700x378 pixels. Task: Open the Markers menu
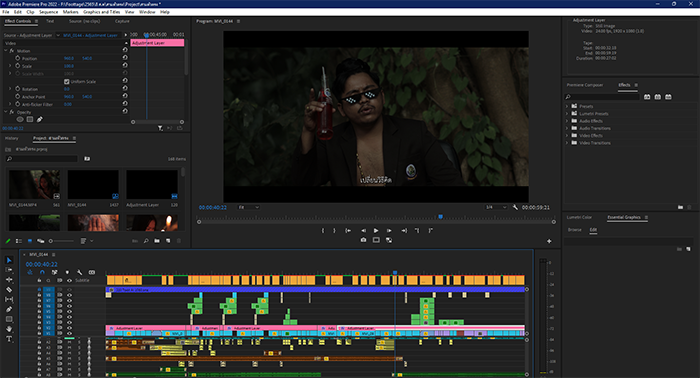[x=70, y=12]
